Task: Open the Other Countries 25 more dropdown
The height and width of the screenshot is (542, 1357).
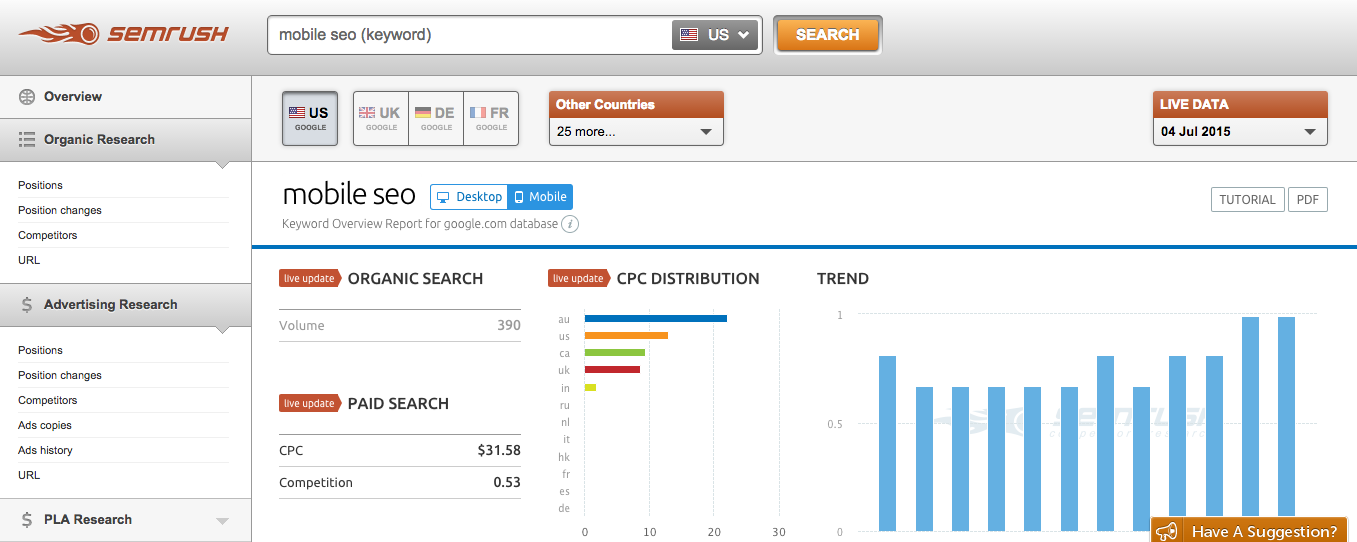Action: coord(636,131)
